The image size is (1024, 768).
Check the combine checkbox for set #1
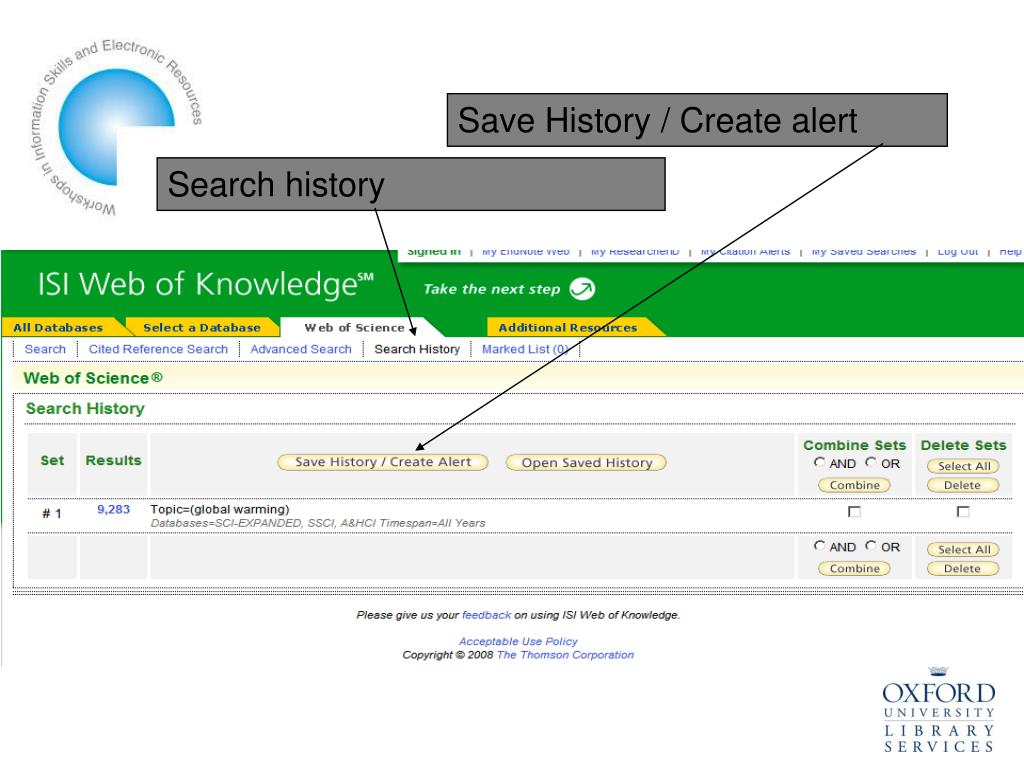[854, 511]
